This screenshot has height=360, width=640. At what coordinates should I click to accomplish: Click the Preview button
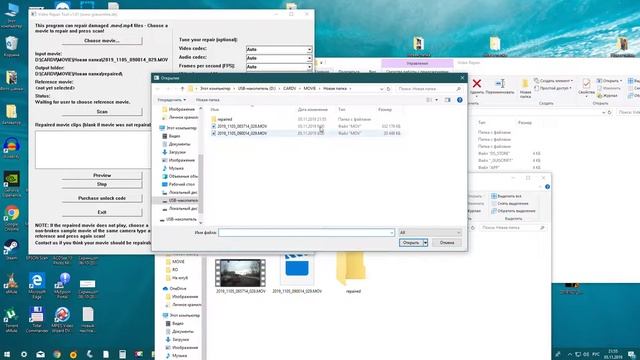pyautogui.click(x=102, y=175)
